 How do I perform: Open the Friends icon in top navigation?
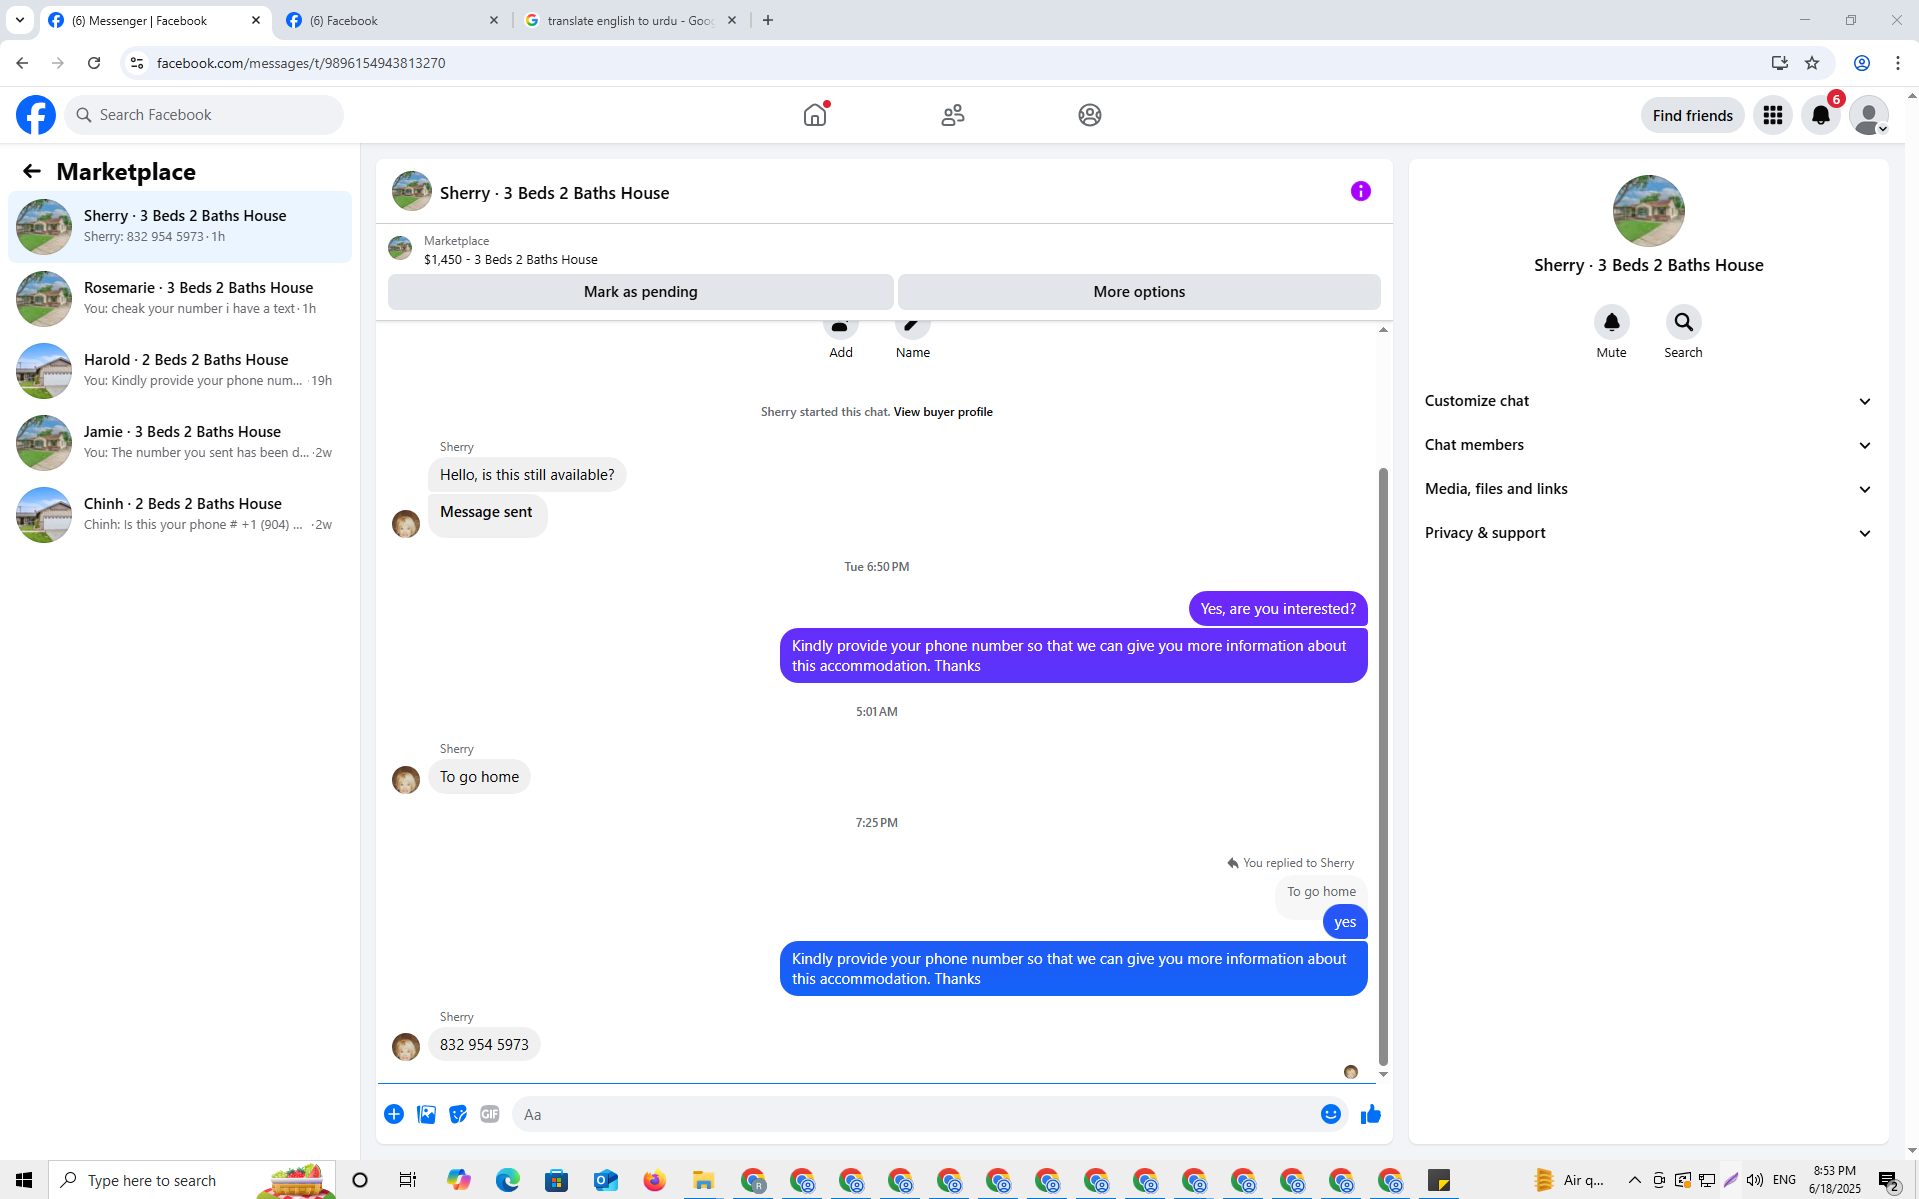(x=953, y=115)
